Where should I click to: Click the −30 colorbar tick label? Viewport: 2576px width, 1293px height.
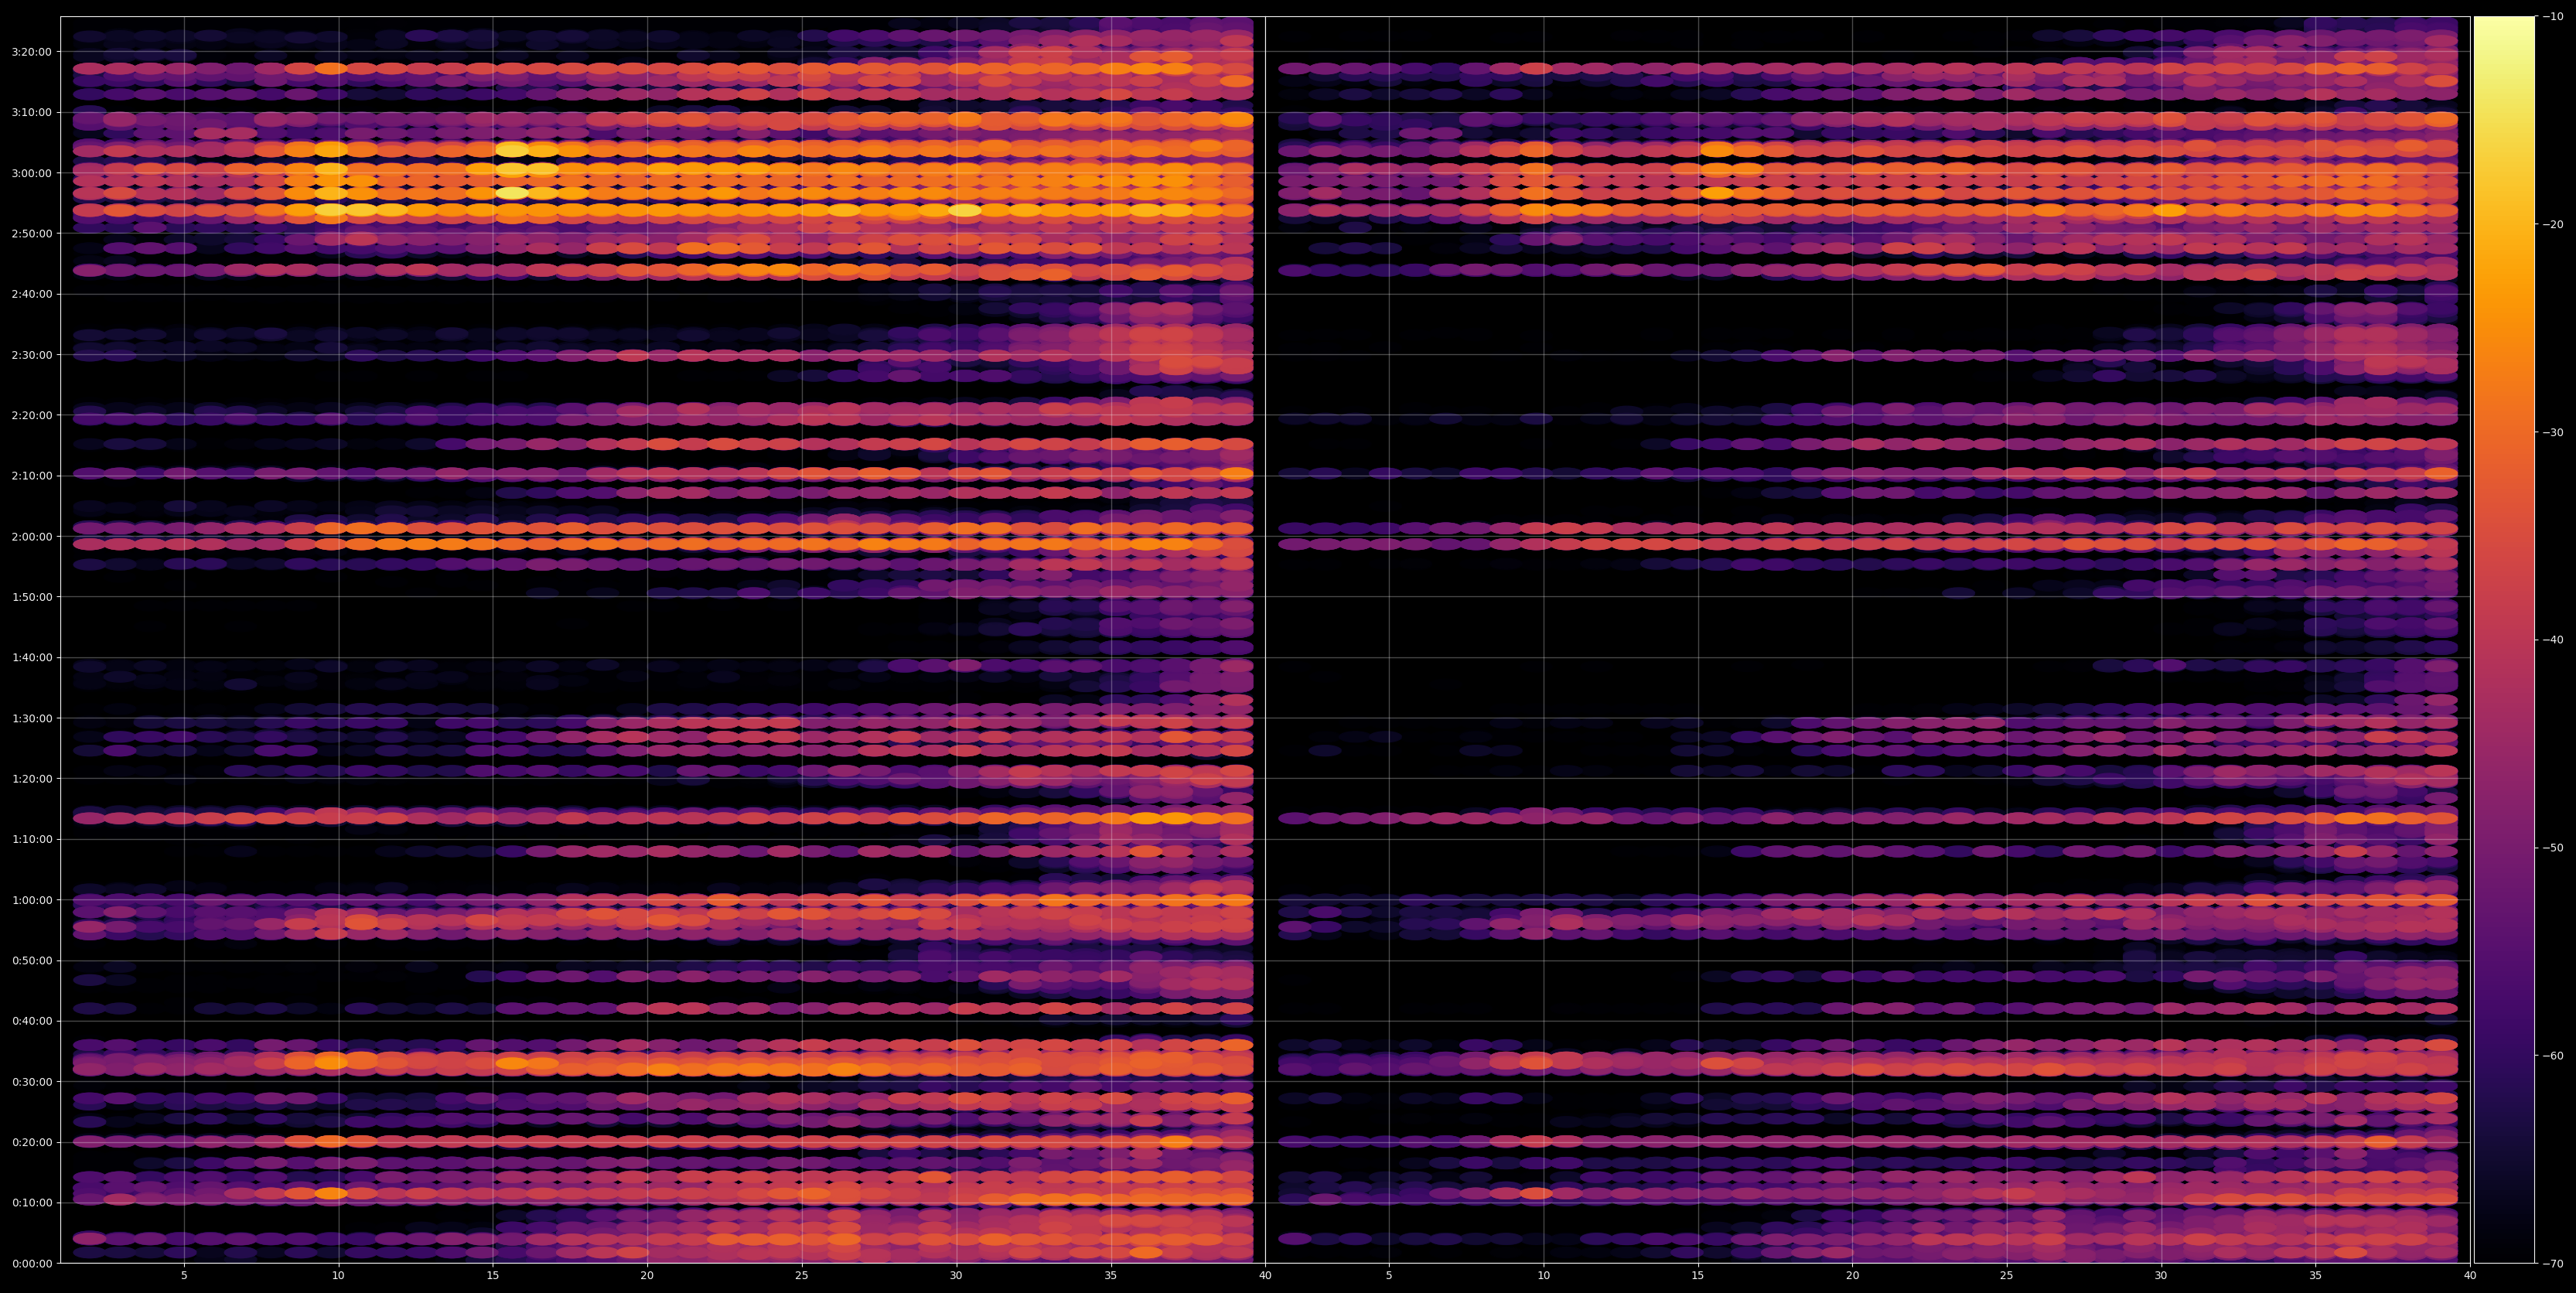(x=2552, y=432)
